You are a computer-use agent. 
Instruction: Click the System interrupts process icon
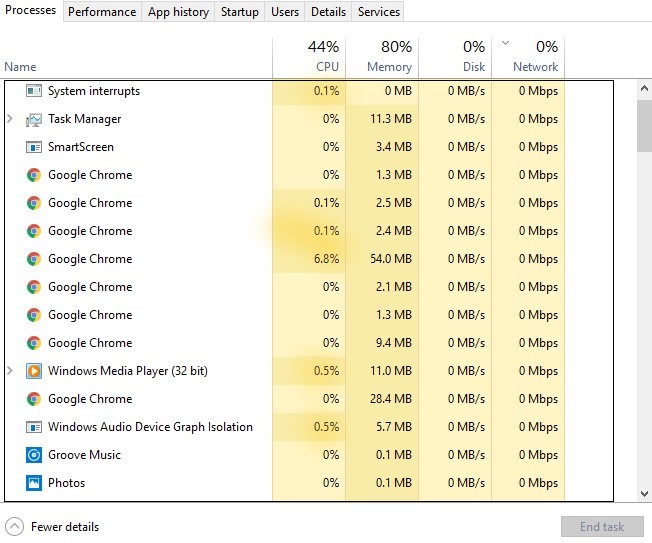coord(34,91)
